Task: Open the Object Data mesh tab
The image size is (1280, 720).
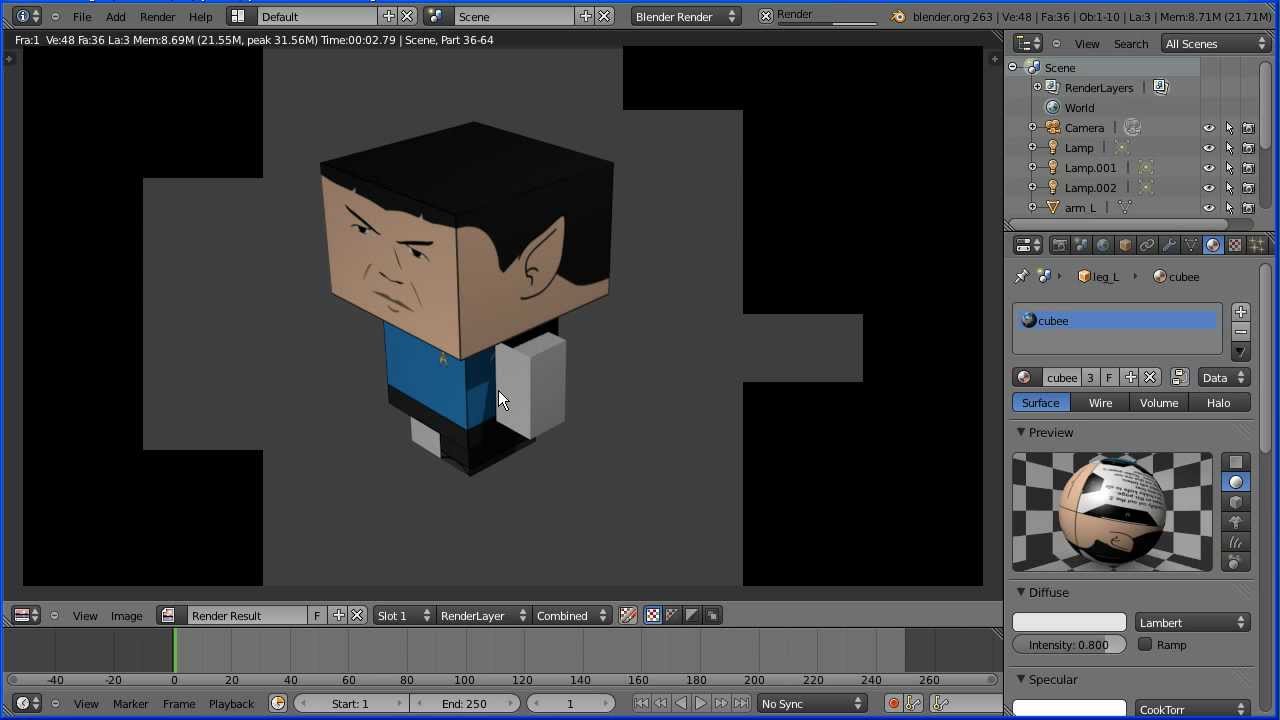Action: tap(1191, 245)
